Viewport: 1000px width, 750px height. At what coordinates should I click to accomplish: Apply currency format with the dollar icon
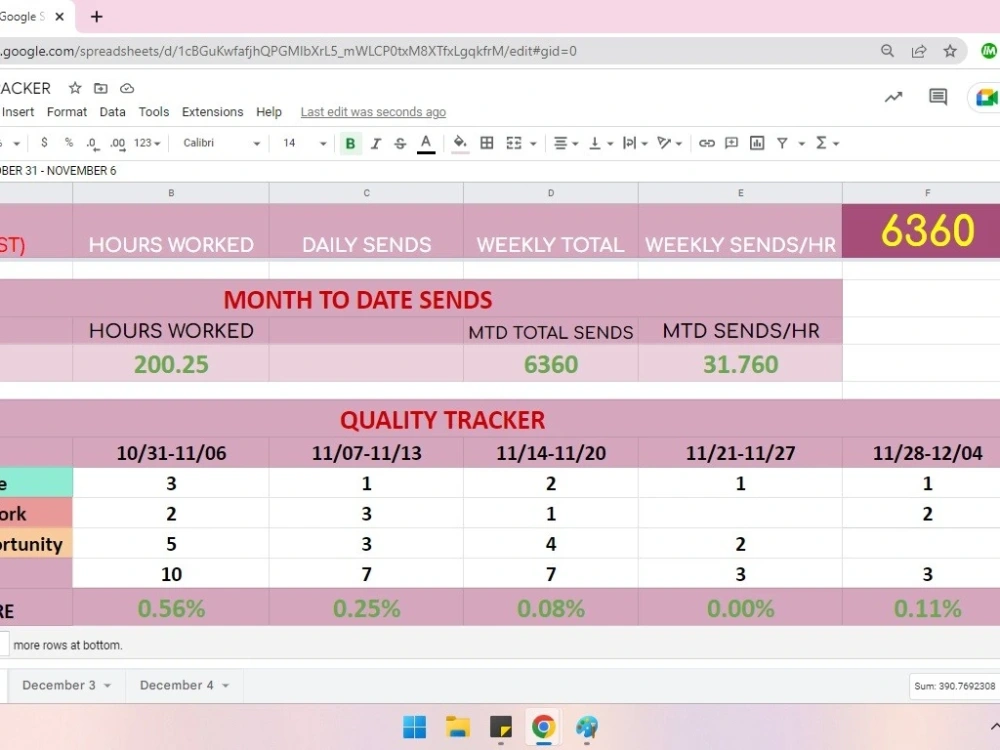click(44, 143)
